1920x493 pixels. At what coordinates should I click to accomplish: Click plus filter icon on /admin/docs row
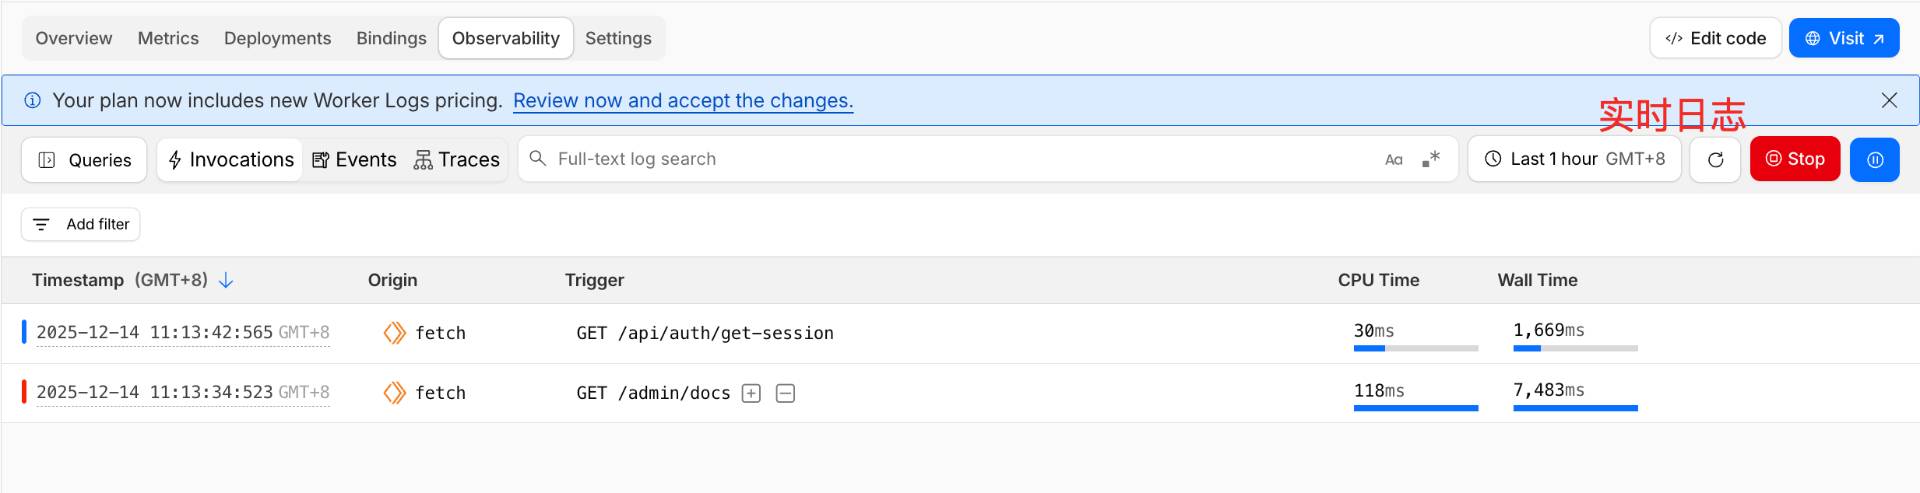click(751, 394)
